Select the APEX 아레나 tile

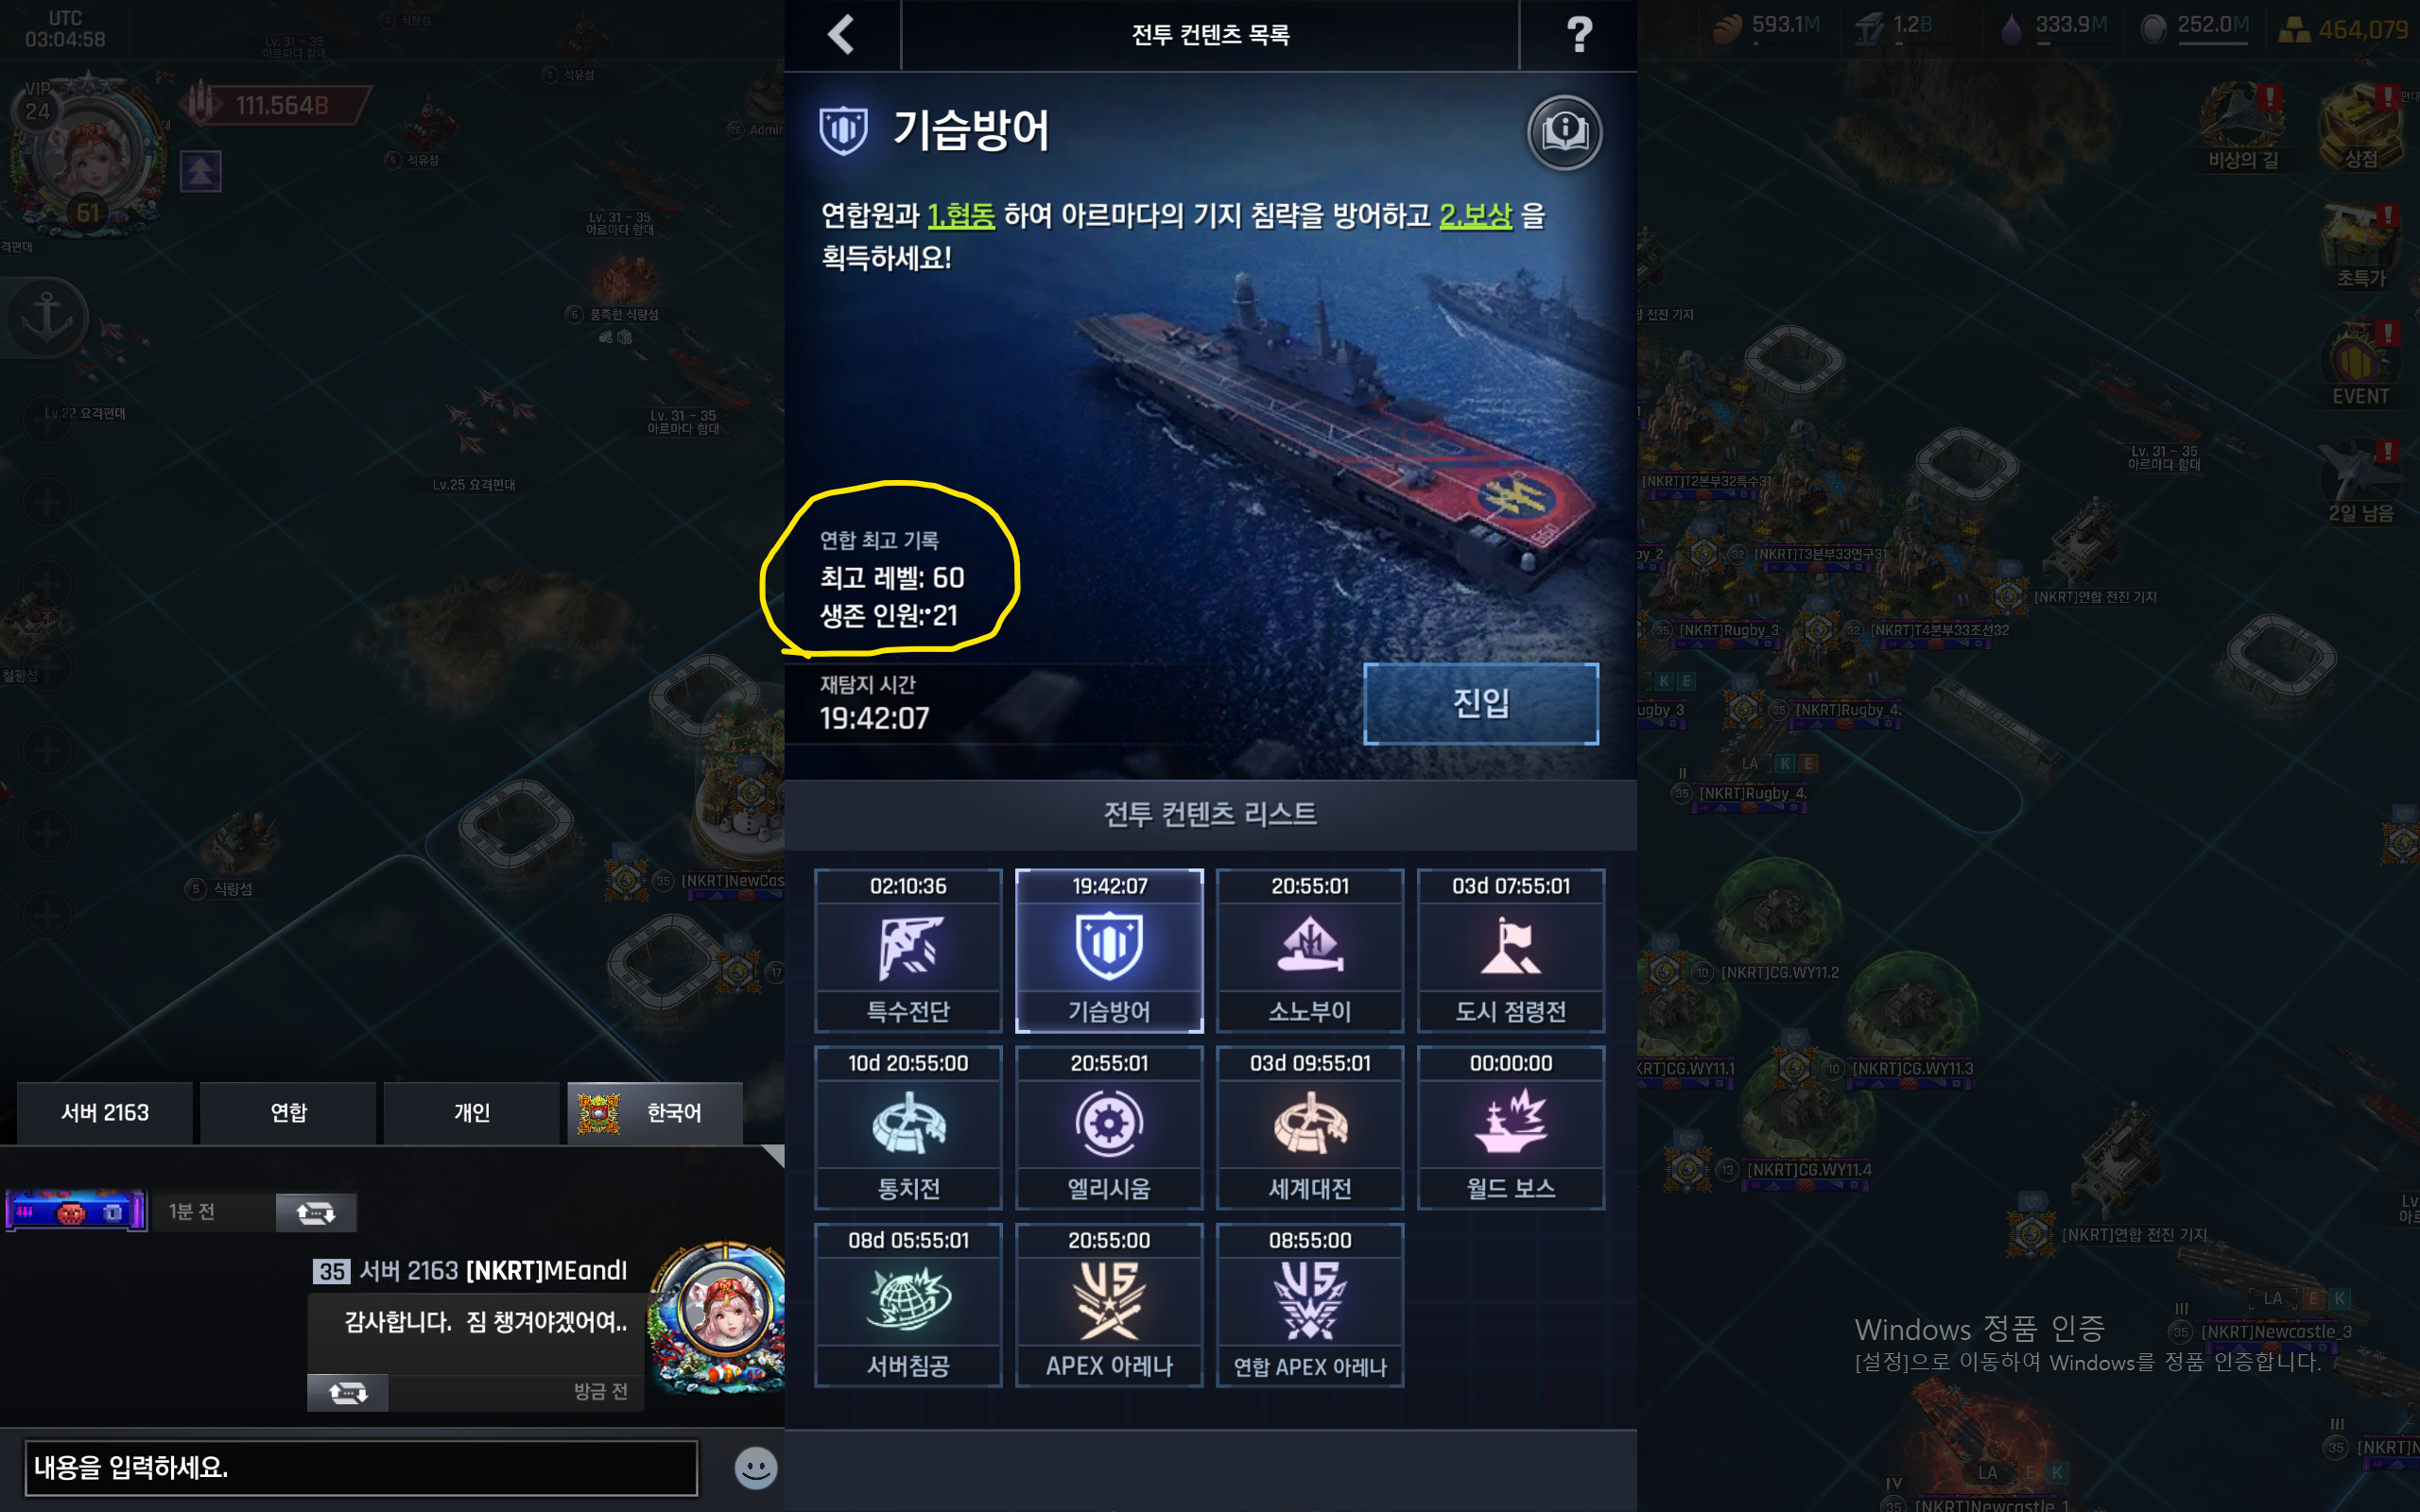1109,1304
